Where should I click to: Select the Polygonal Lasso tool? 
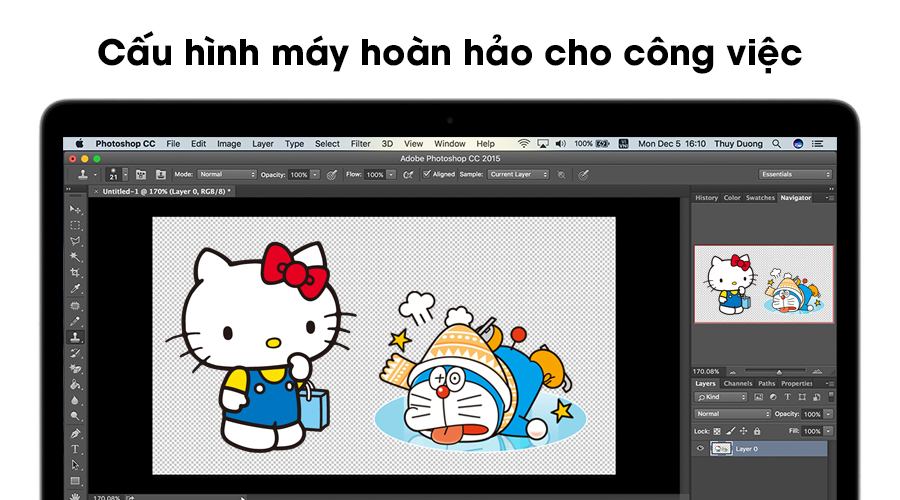(75, 241)
